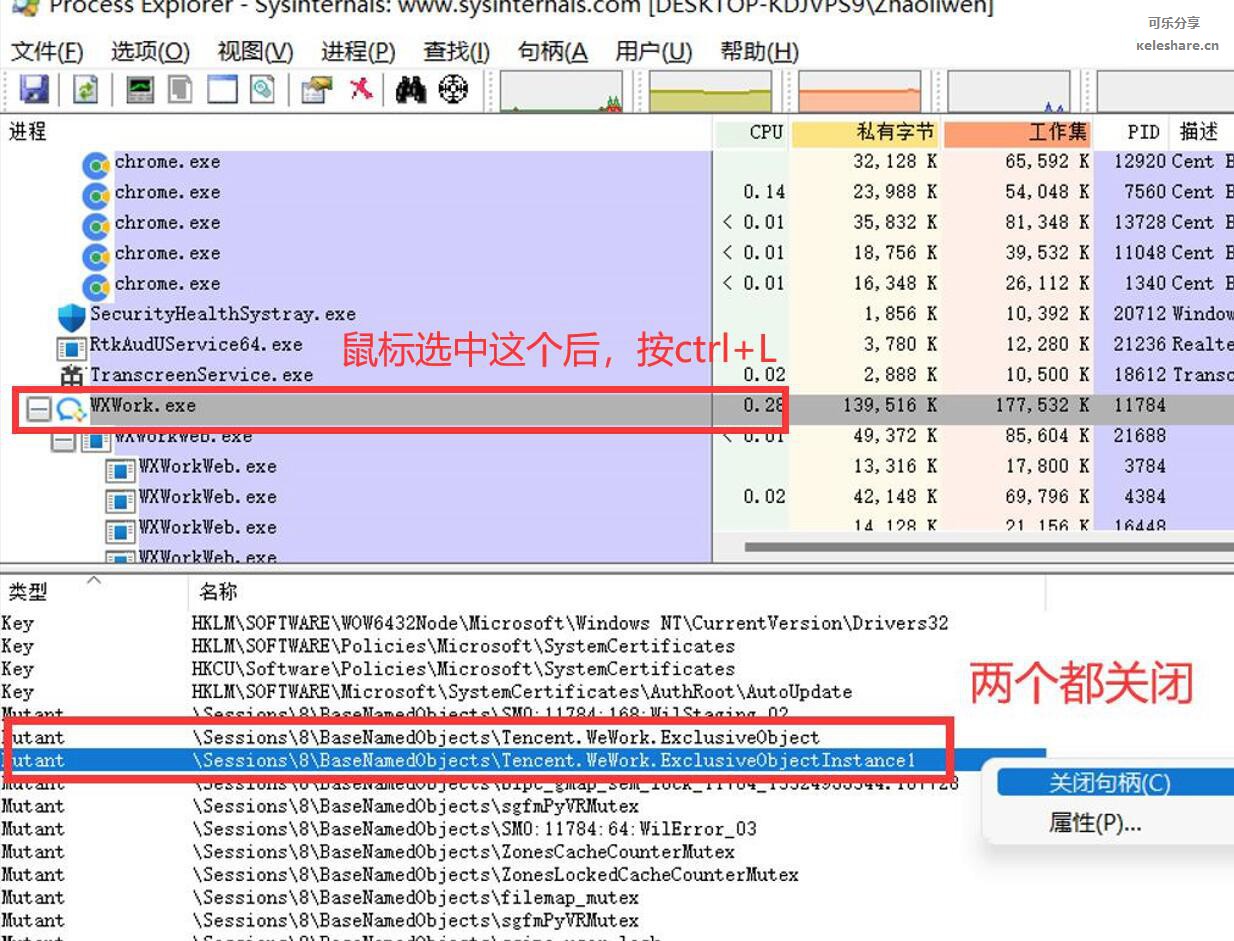Screen dimensions: 1234x941
Task: Click the Save toolbar icon
Action: [34, 90]
